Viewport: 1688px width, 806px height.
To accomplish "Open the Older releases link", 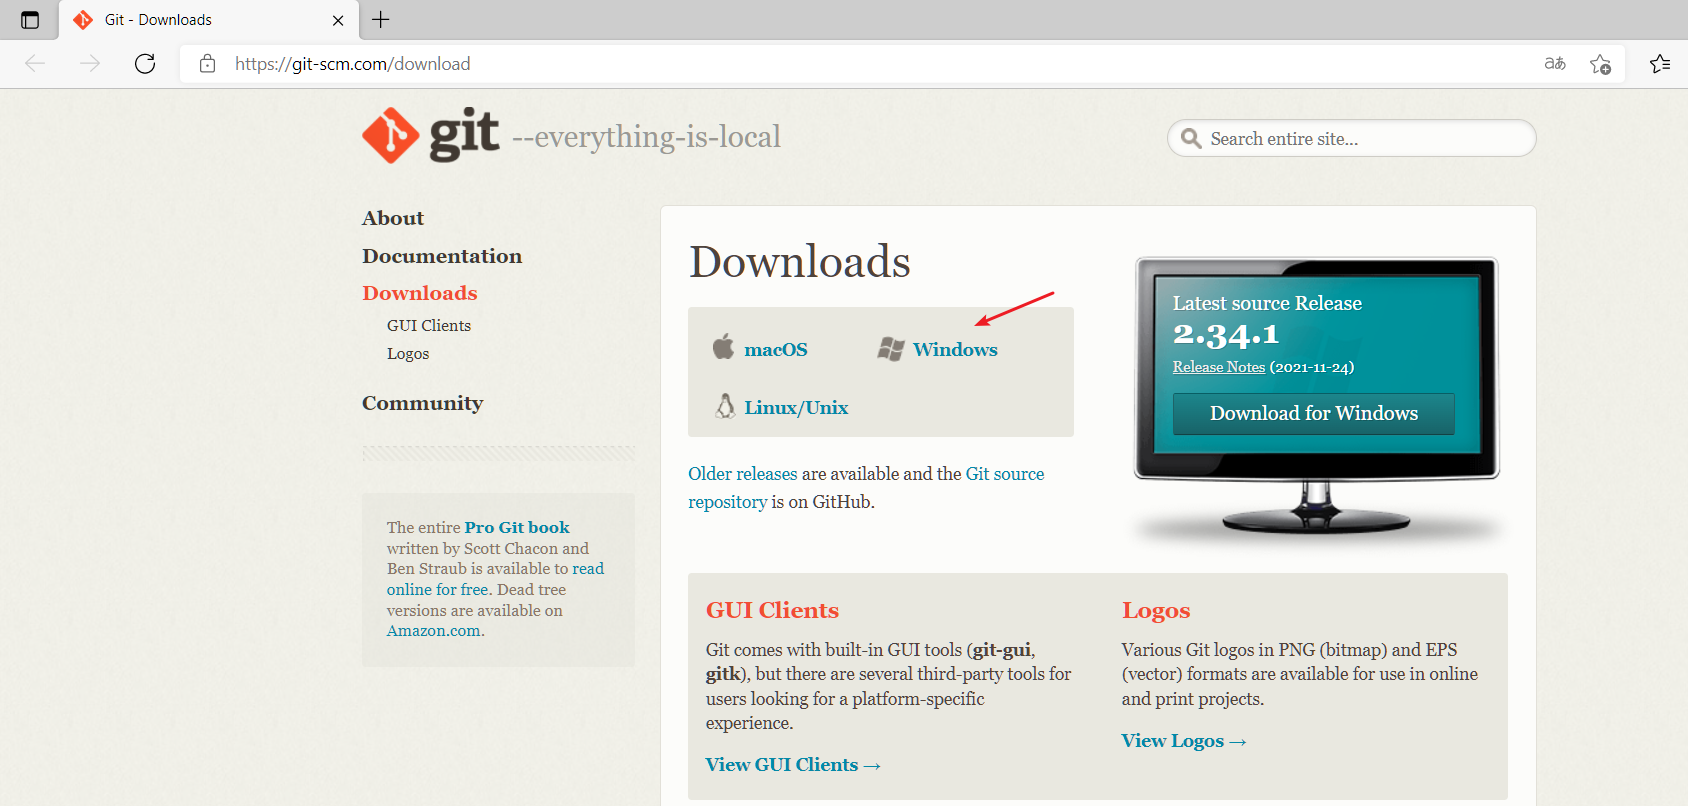I will 743,474.
